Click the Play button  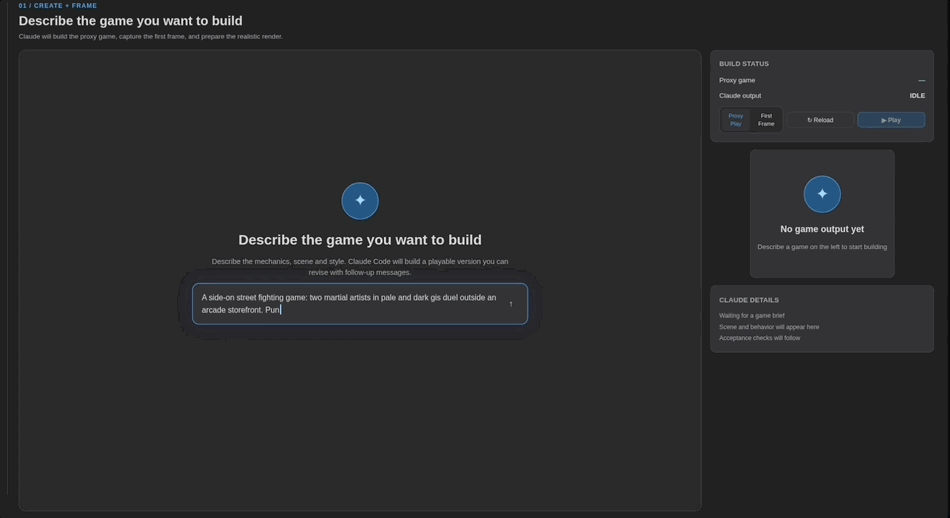[891, 120]
